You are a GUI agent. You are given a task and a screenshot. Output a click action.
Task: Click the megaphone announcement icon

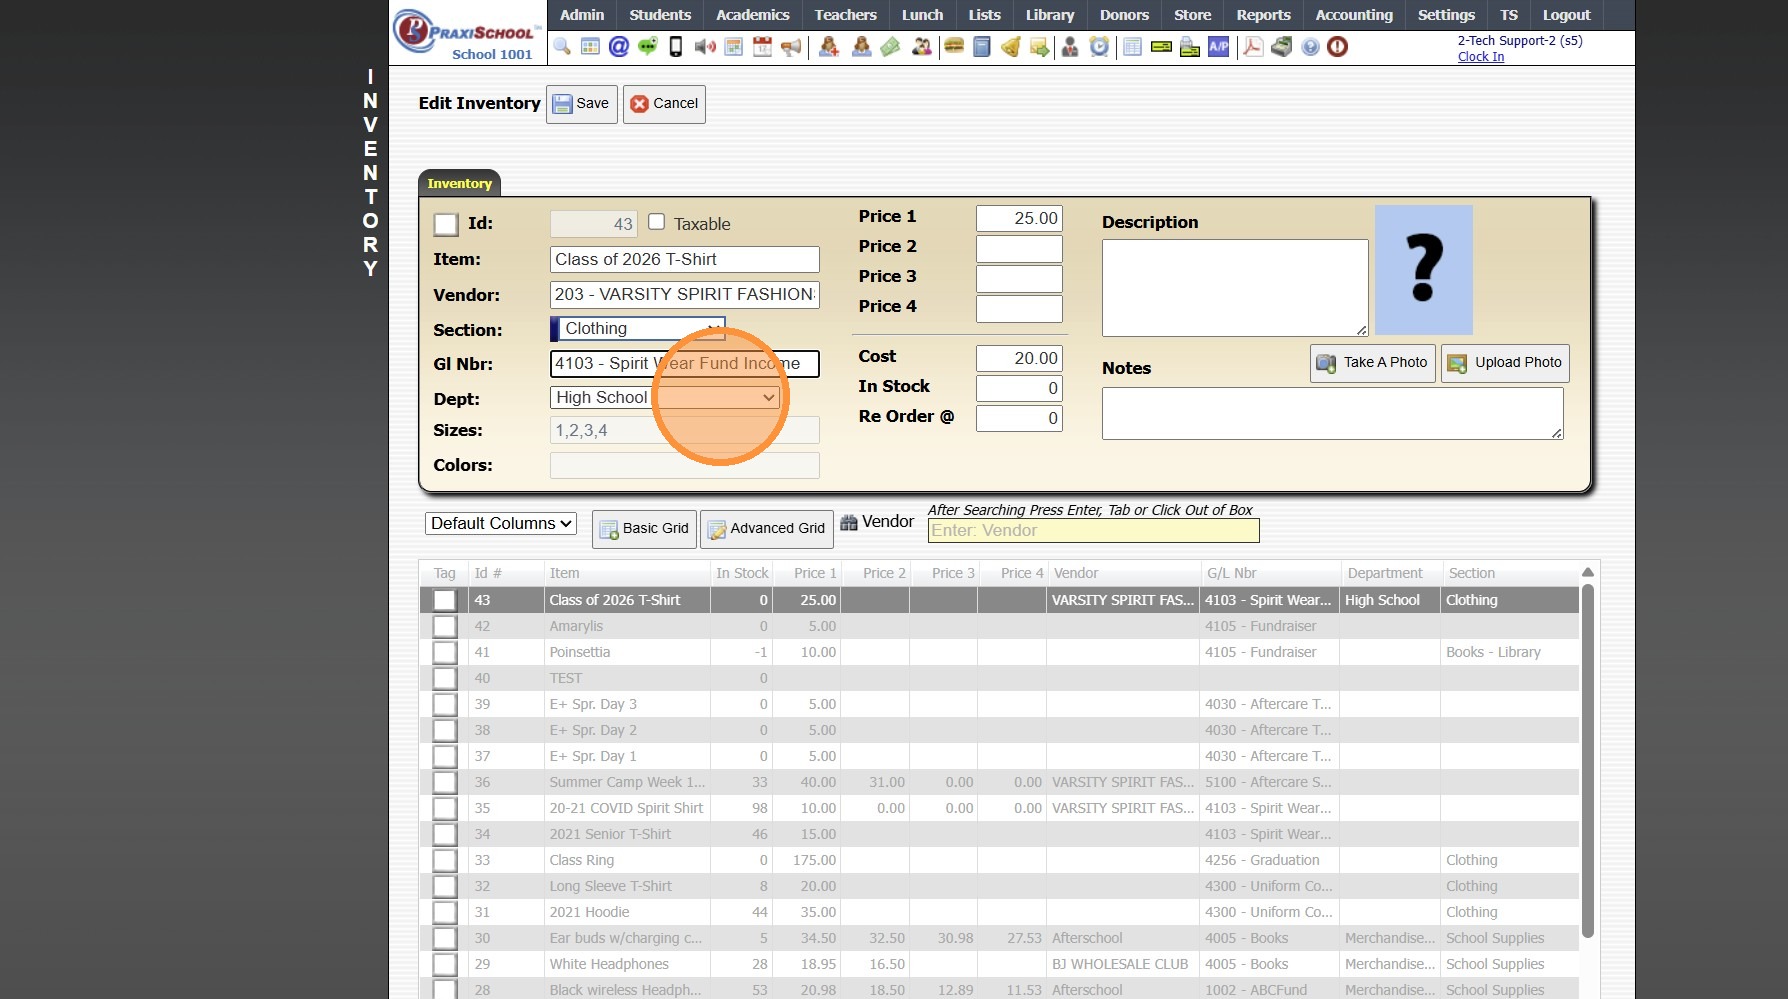[x=791, y=47]
